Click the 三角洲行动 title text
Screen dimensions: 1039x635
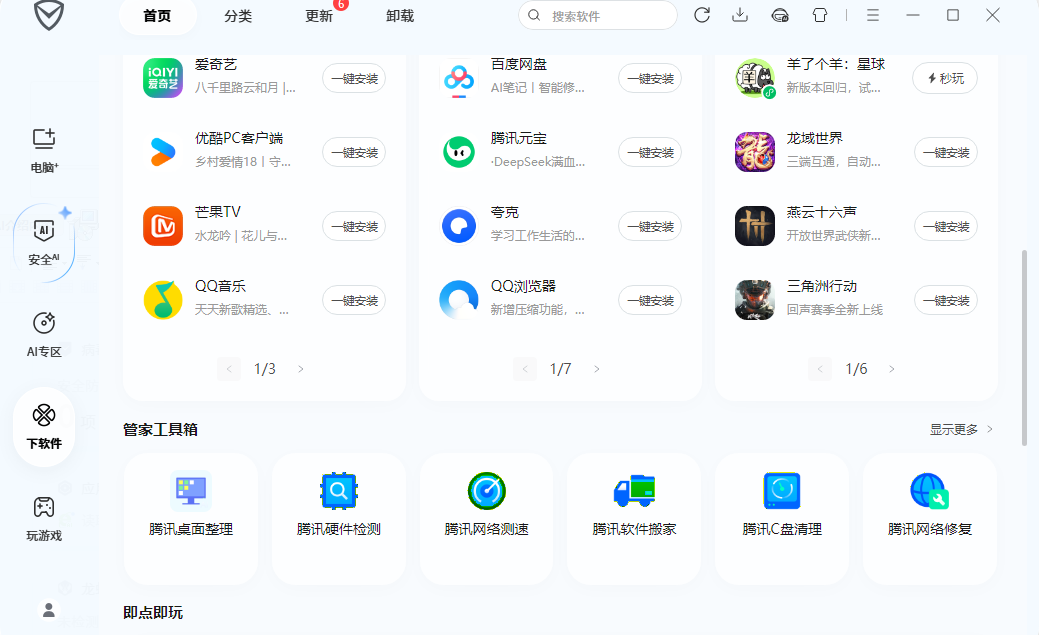click(822, 286)
